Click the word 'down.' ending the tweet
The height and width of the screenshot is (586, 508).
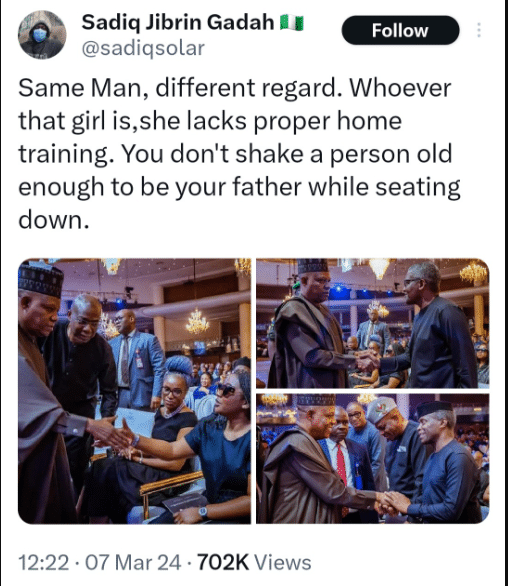coord(54,220)
